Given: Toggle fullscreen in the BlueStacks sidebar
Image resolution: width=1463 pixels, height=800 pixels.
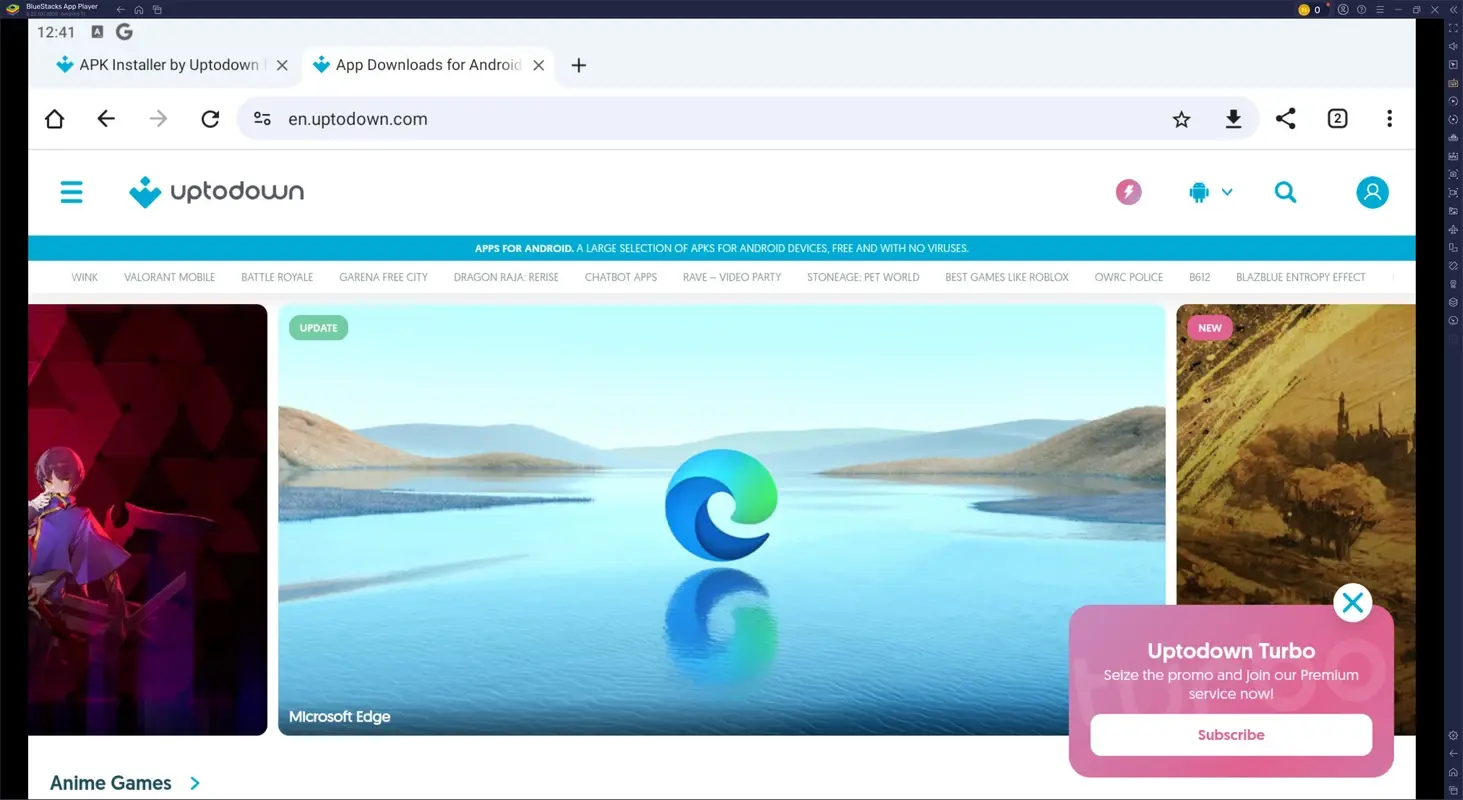Looking at the screenshot, I should tap(1452, 29).
